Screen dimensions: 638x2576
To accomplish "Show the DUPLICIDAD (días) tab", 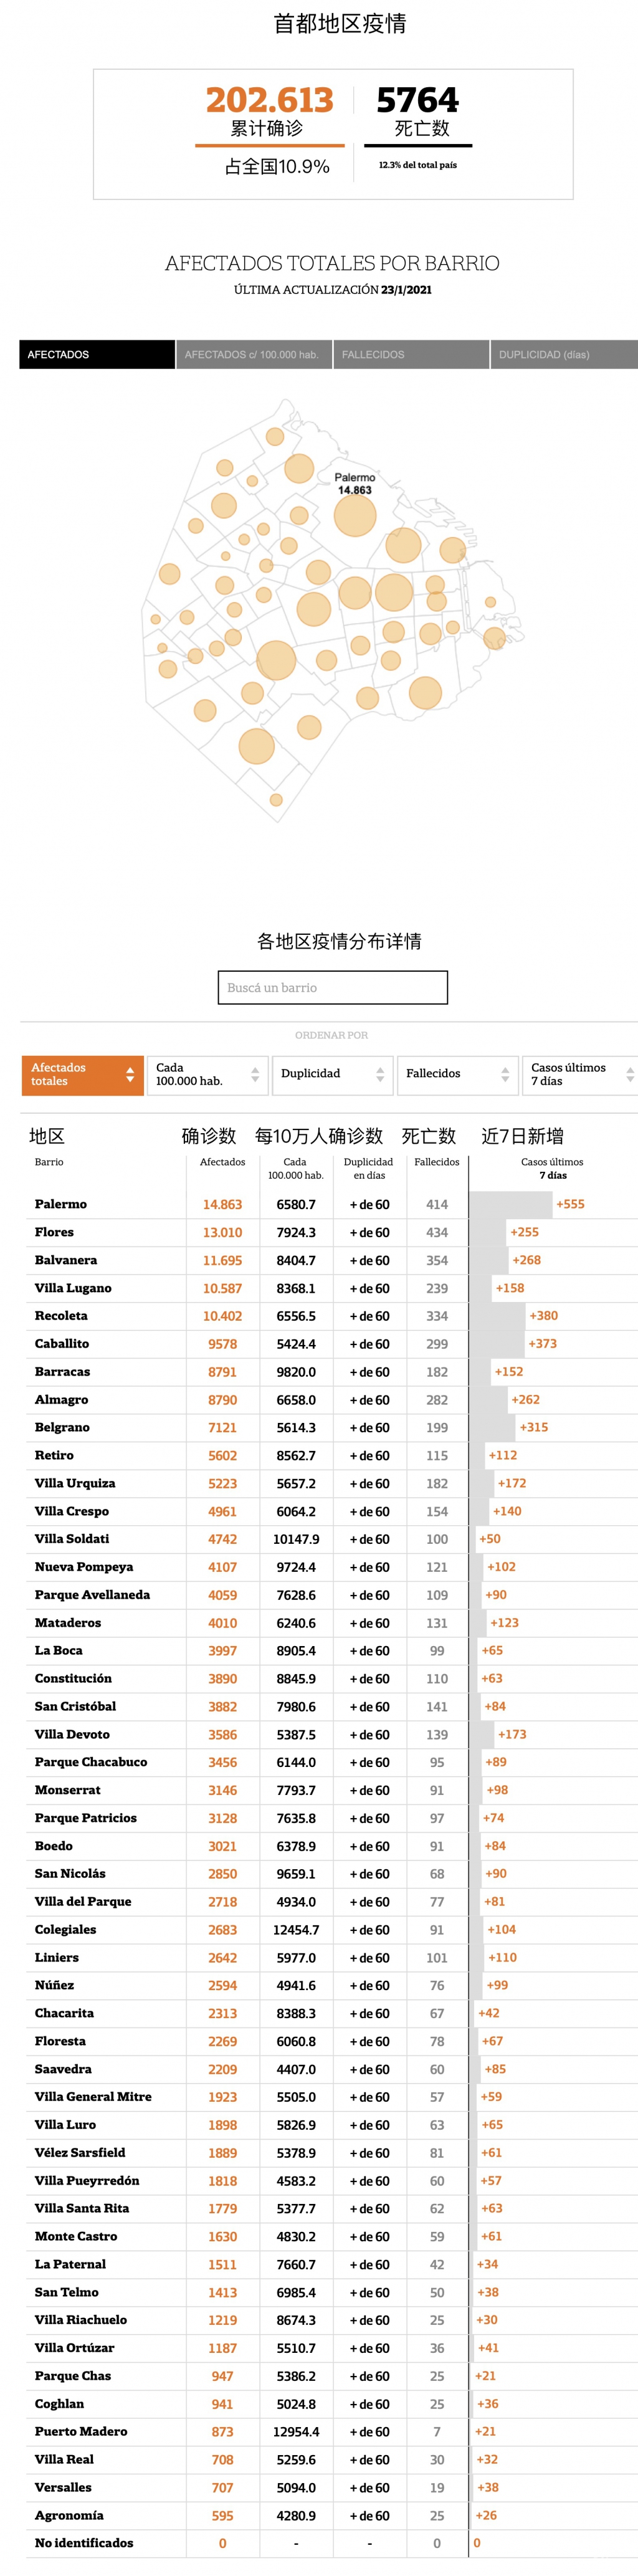I will (x=564, y=354).
